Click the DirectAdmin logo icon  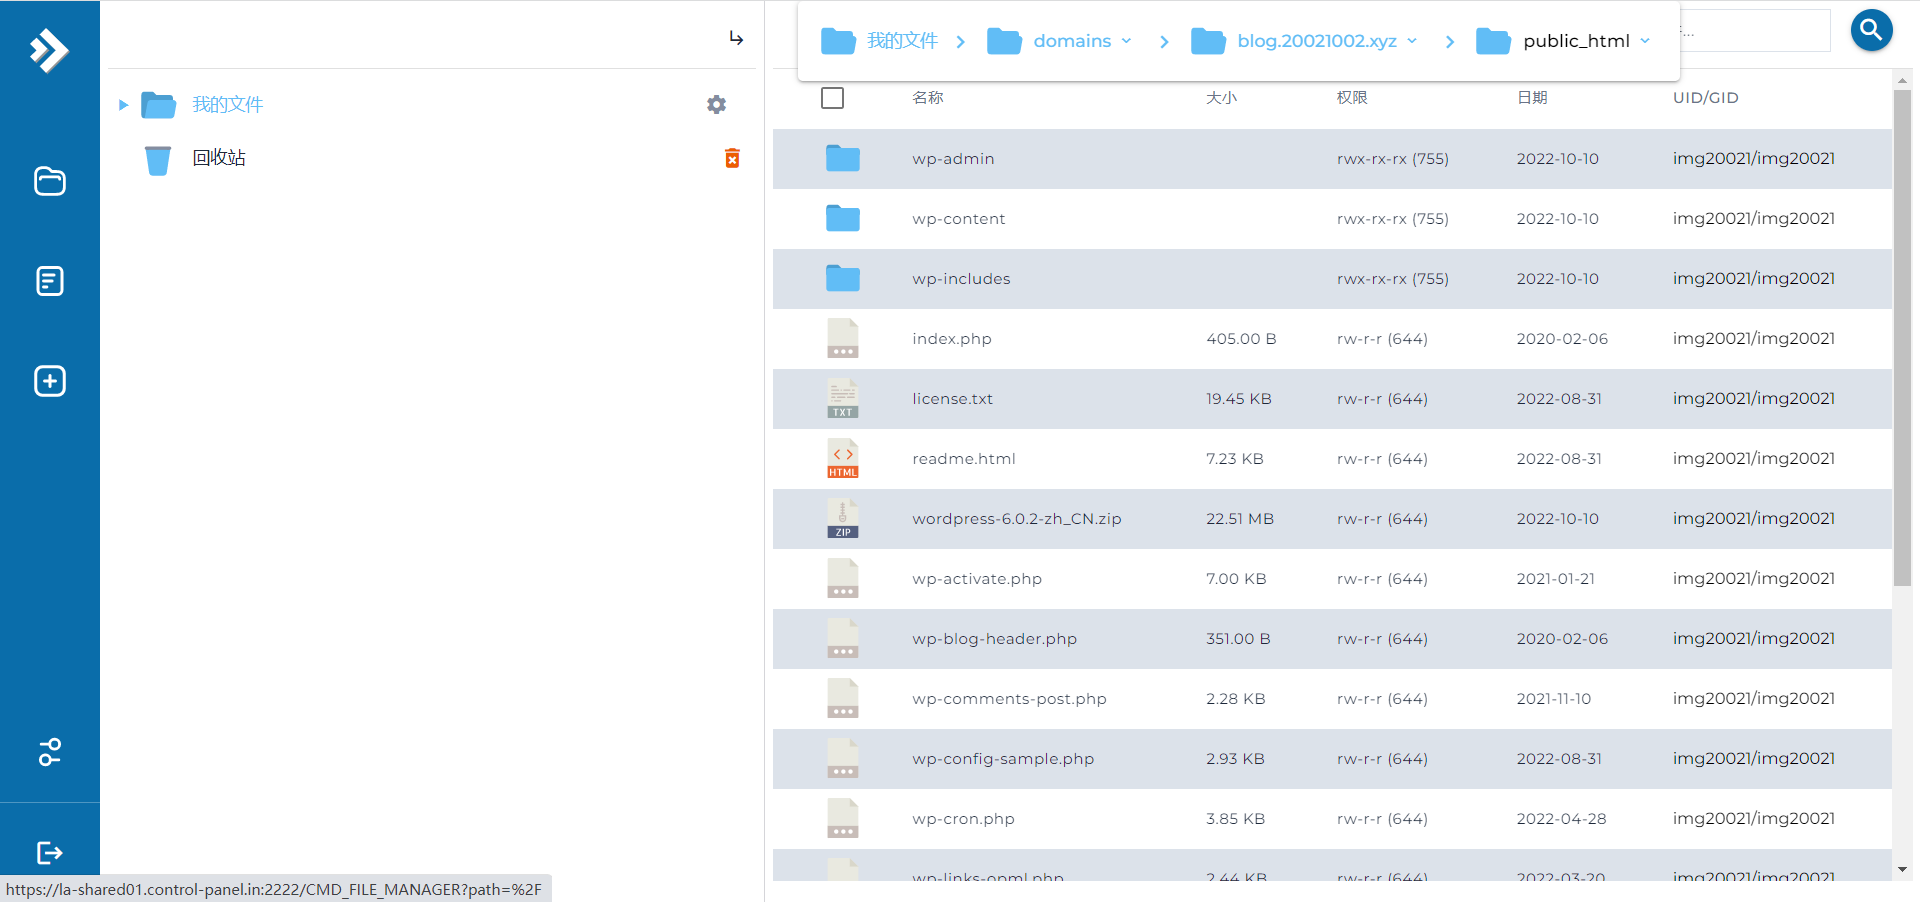(x=49, y=50)
